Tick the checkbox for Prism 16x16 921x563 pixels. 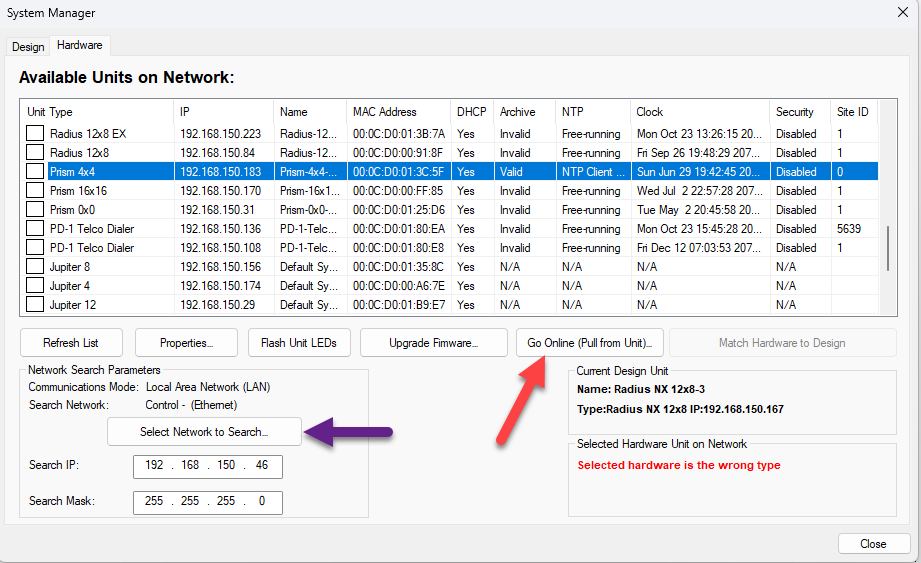tap(35, 191)
